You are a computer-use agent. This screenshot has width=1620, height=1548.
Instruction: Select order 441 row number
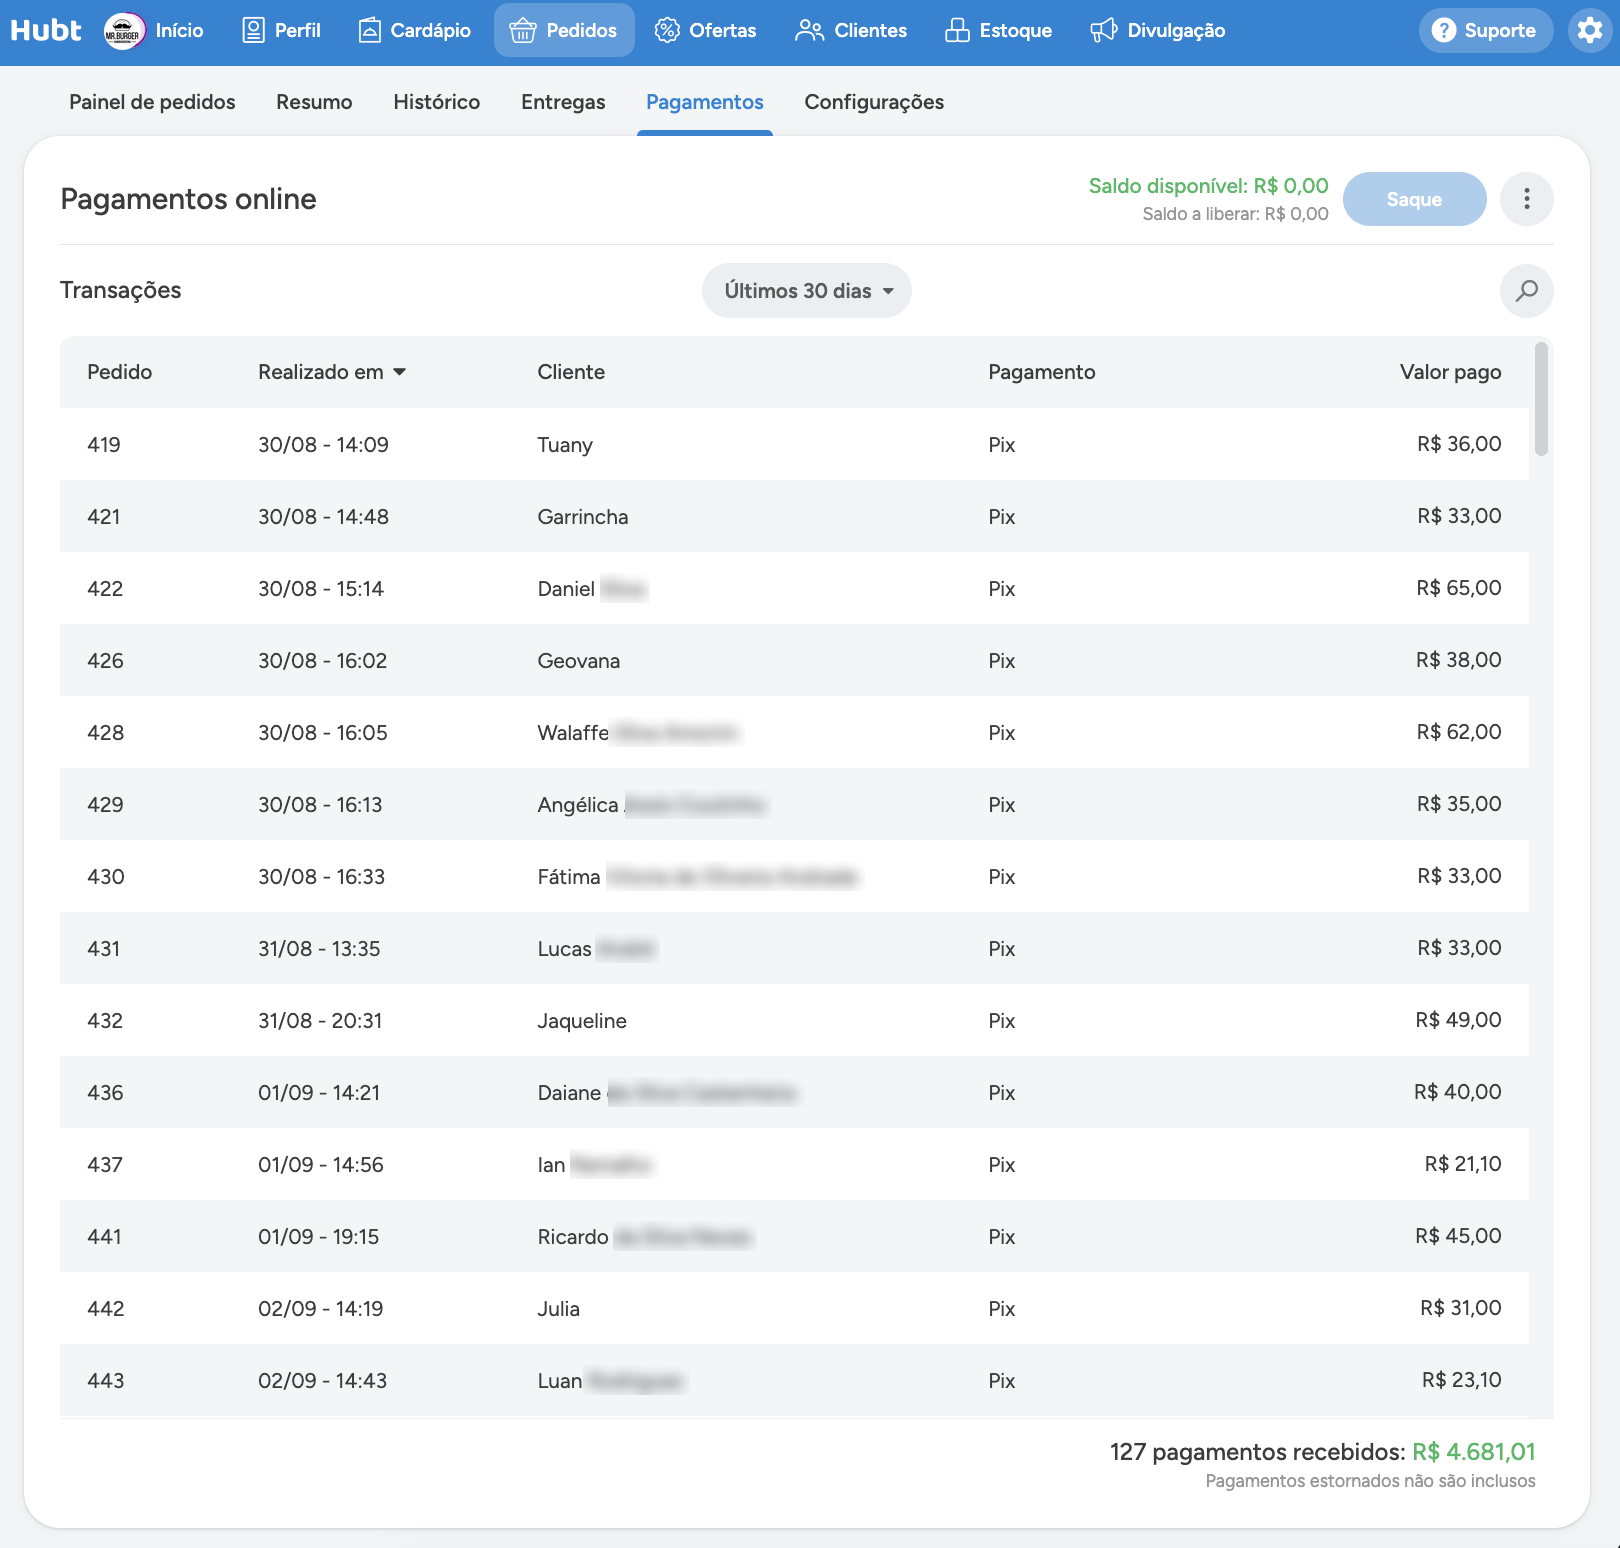(104, 1236)
